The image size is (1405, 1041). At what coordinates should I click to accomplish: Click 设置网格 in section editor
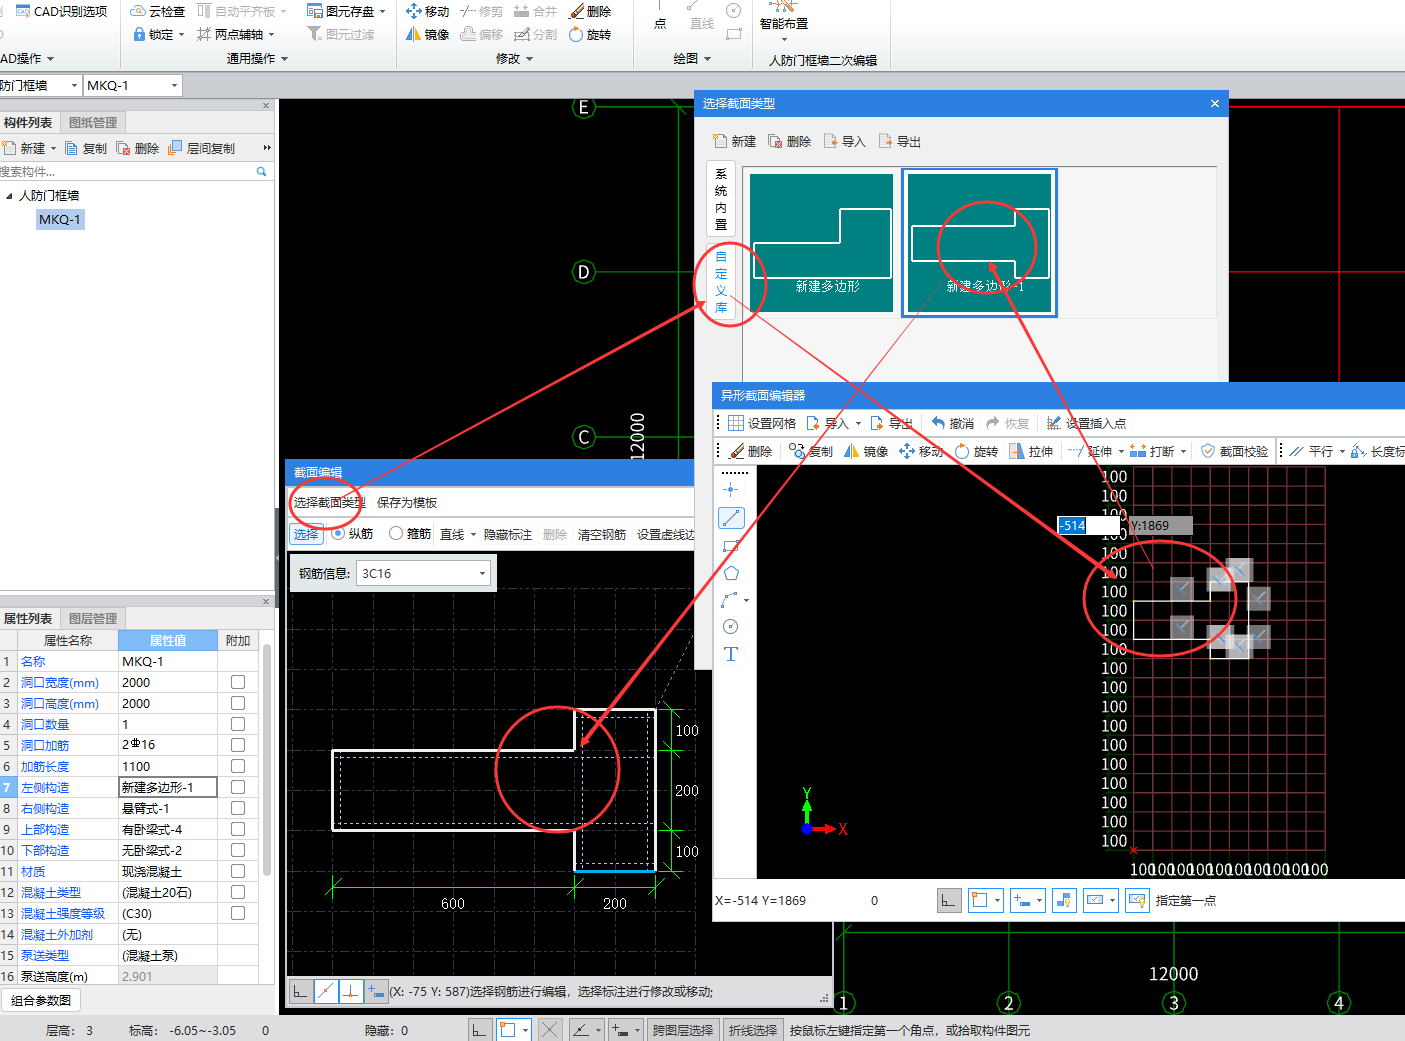(761, 423)
